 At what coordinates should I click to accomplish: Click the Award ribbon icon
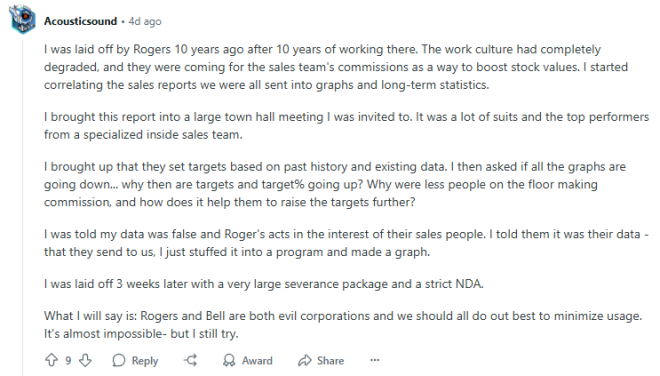click(x=229, y=360)
